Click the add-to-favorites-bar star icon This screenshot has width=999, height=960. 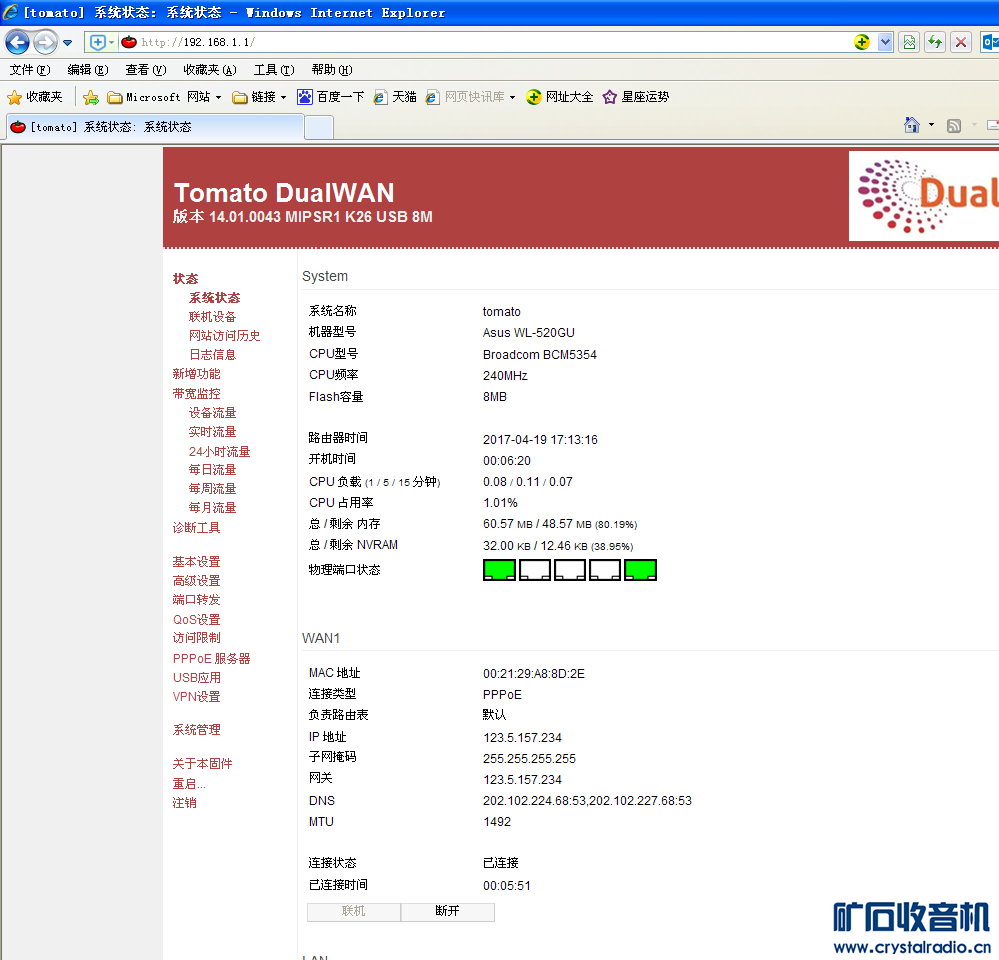click(x=91, y=97)
